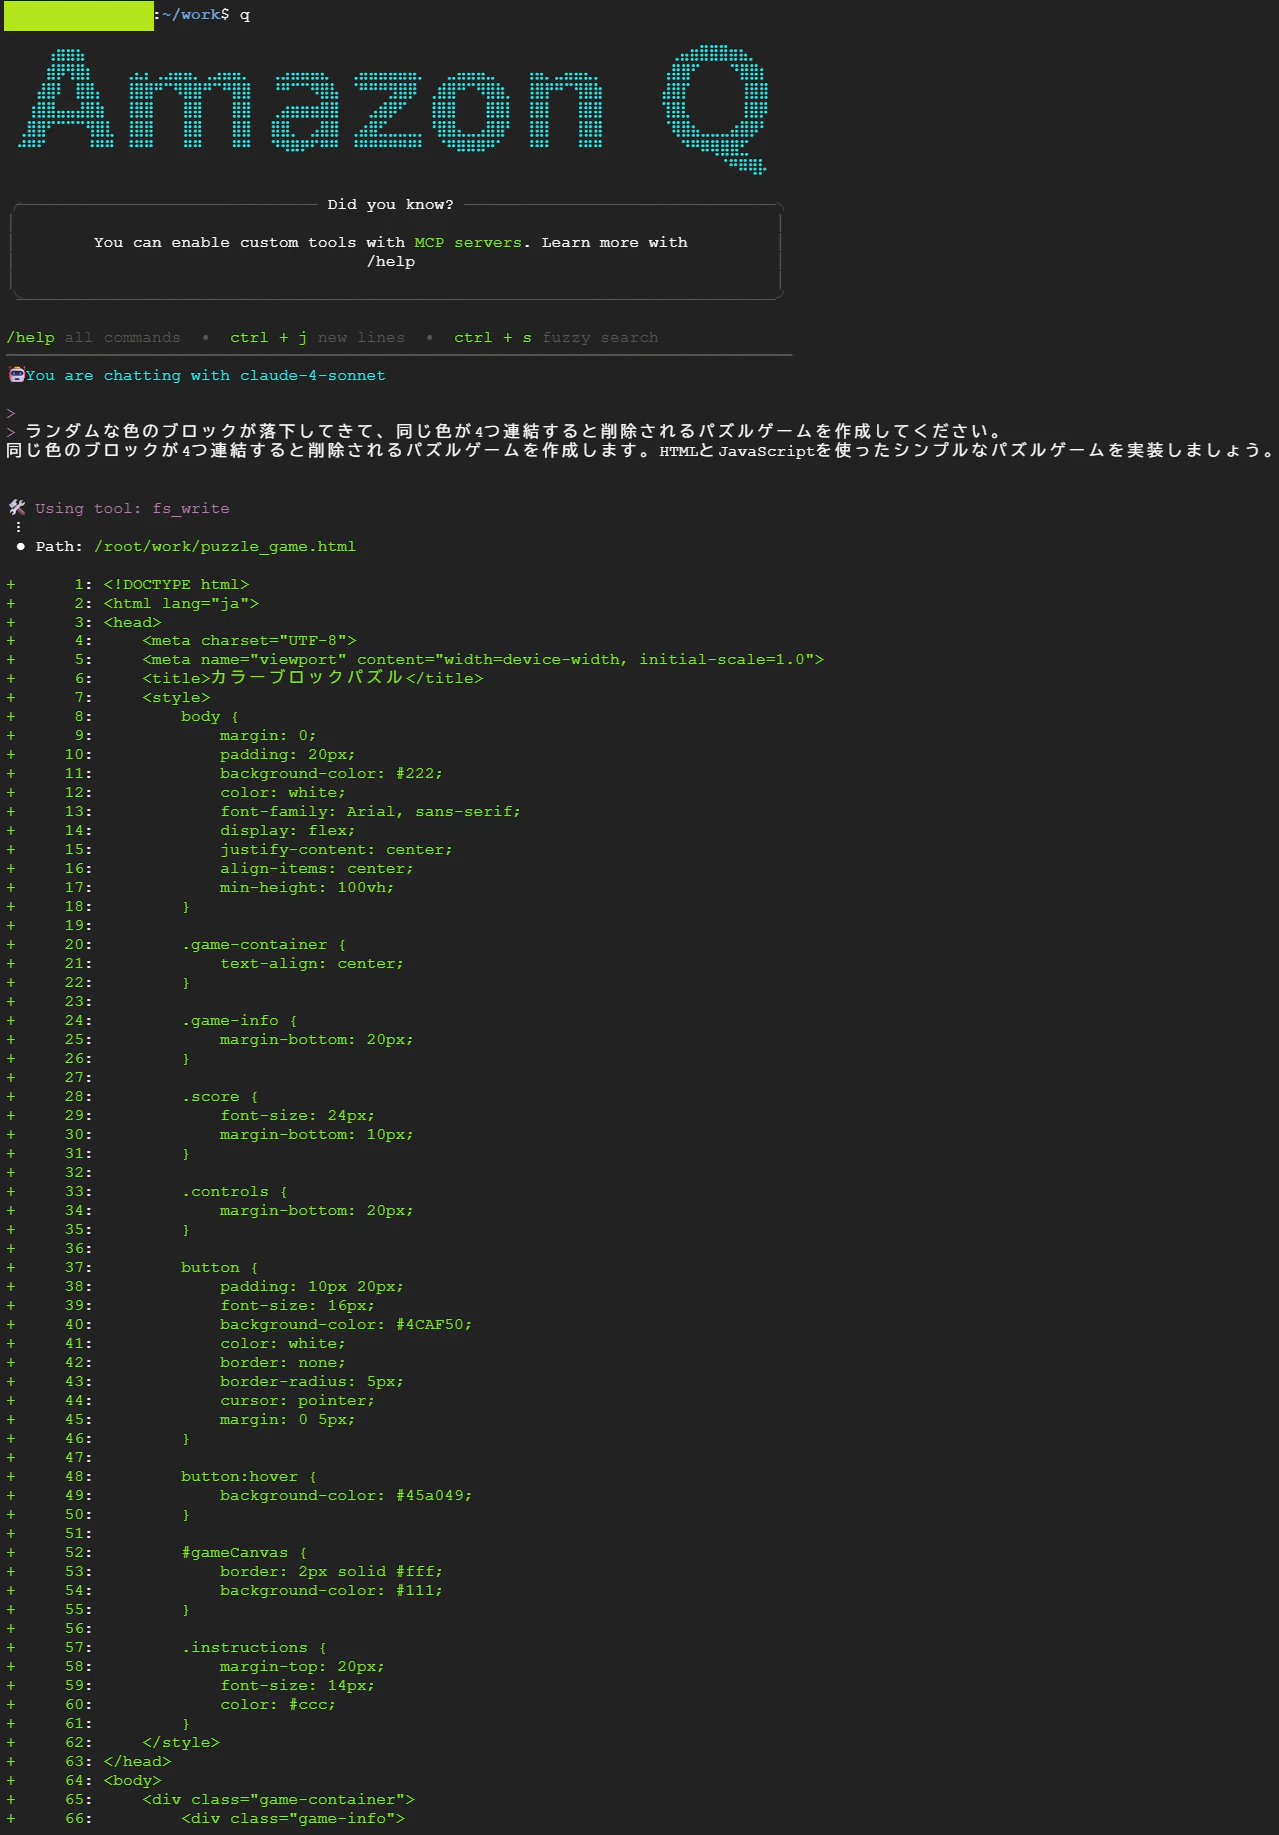Click 'background-color: #111;' line
The width and height of the screenshot is (1279, 1835).
tap(331, 1590)
